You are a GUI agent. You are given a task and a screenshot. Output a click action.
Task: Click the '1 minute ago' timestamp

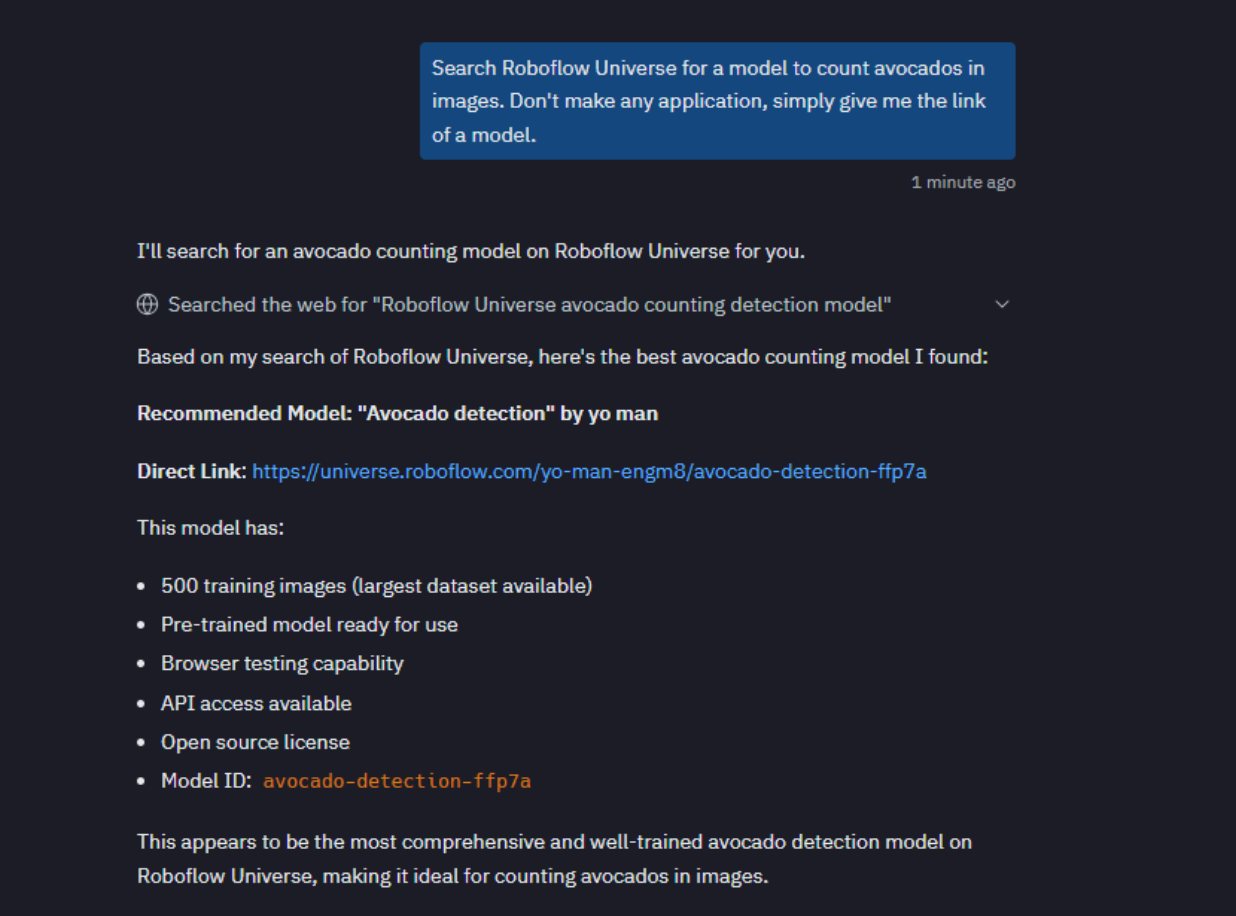coord(963,182)
